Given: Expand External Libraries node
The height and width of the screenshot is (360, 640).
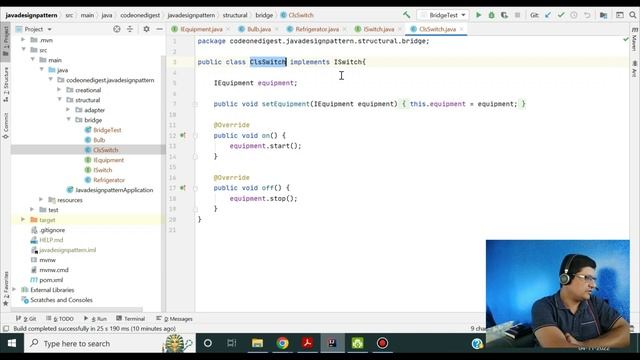Looking at the screenshot, I should pyautogui.click(x=14, y=290).
